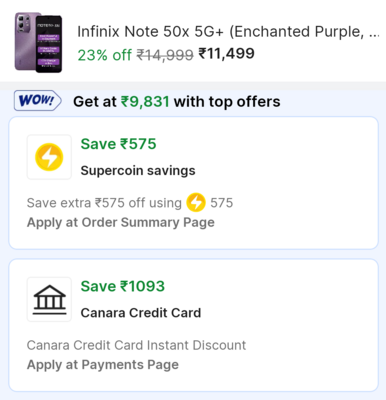
Task: Click the Infinix Note 50x 5G+ product title
Action: click(x=228, y=32)
